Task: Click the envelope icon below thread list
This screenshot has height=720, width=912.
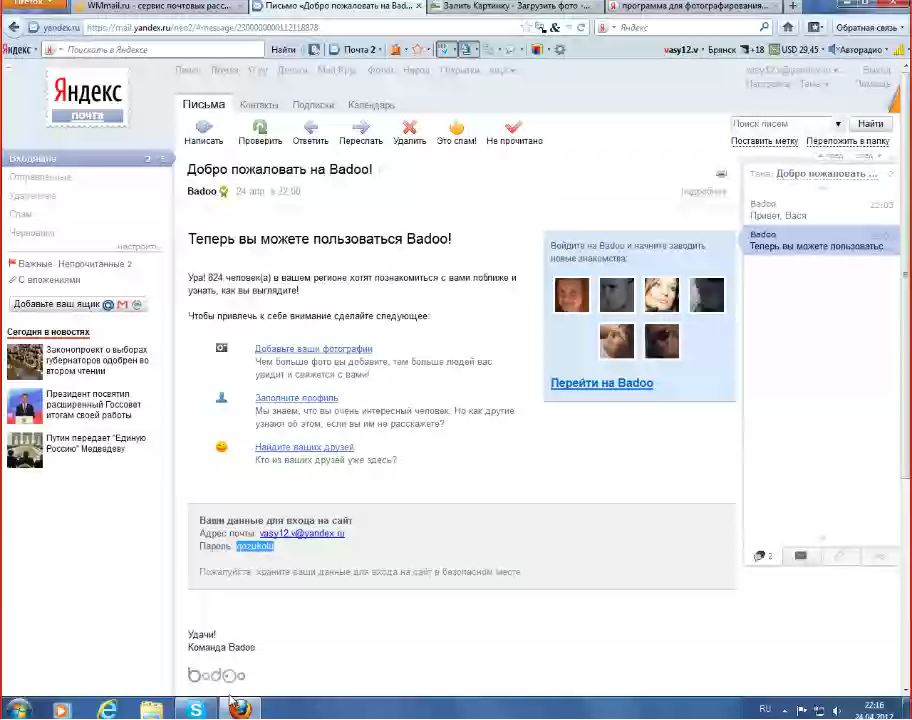Action: [801, 556]
